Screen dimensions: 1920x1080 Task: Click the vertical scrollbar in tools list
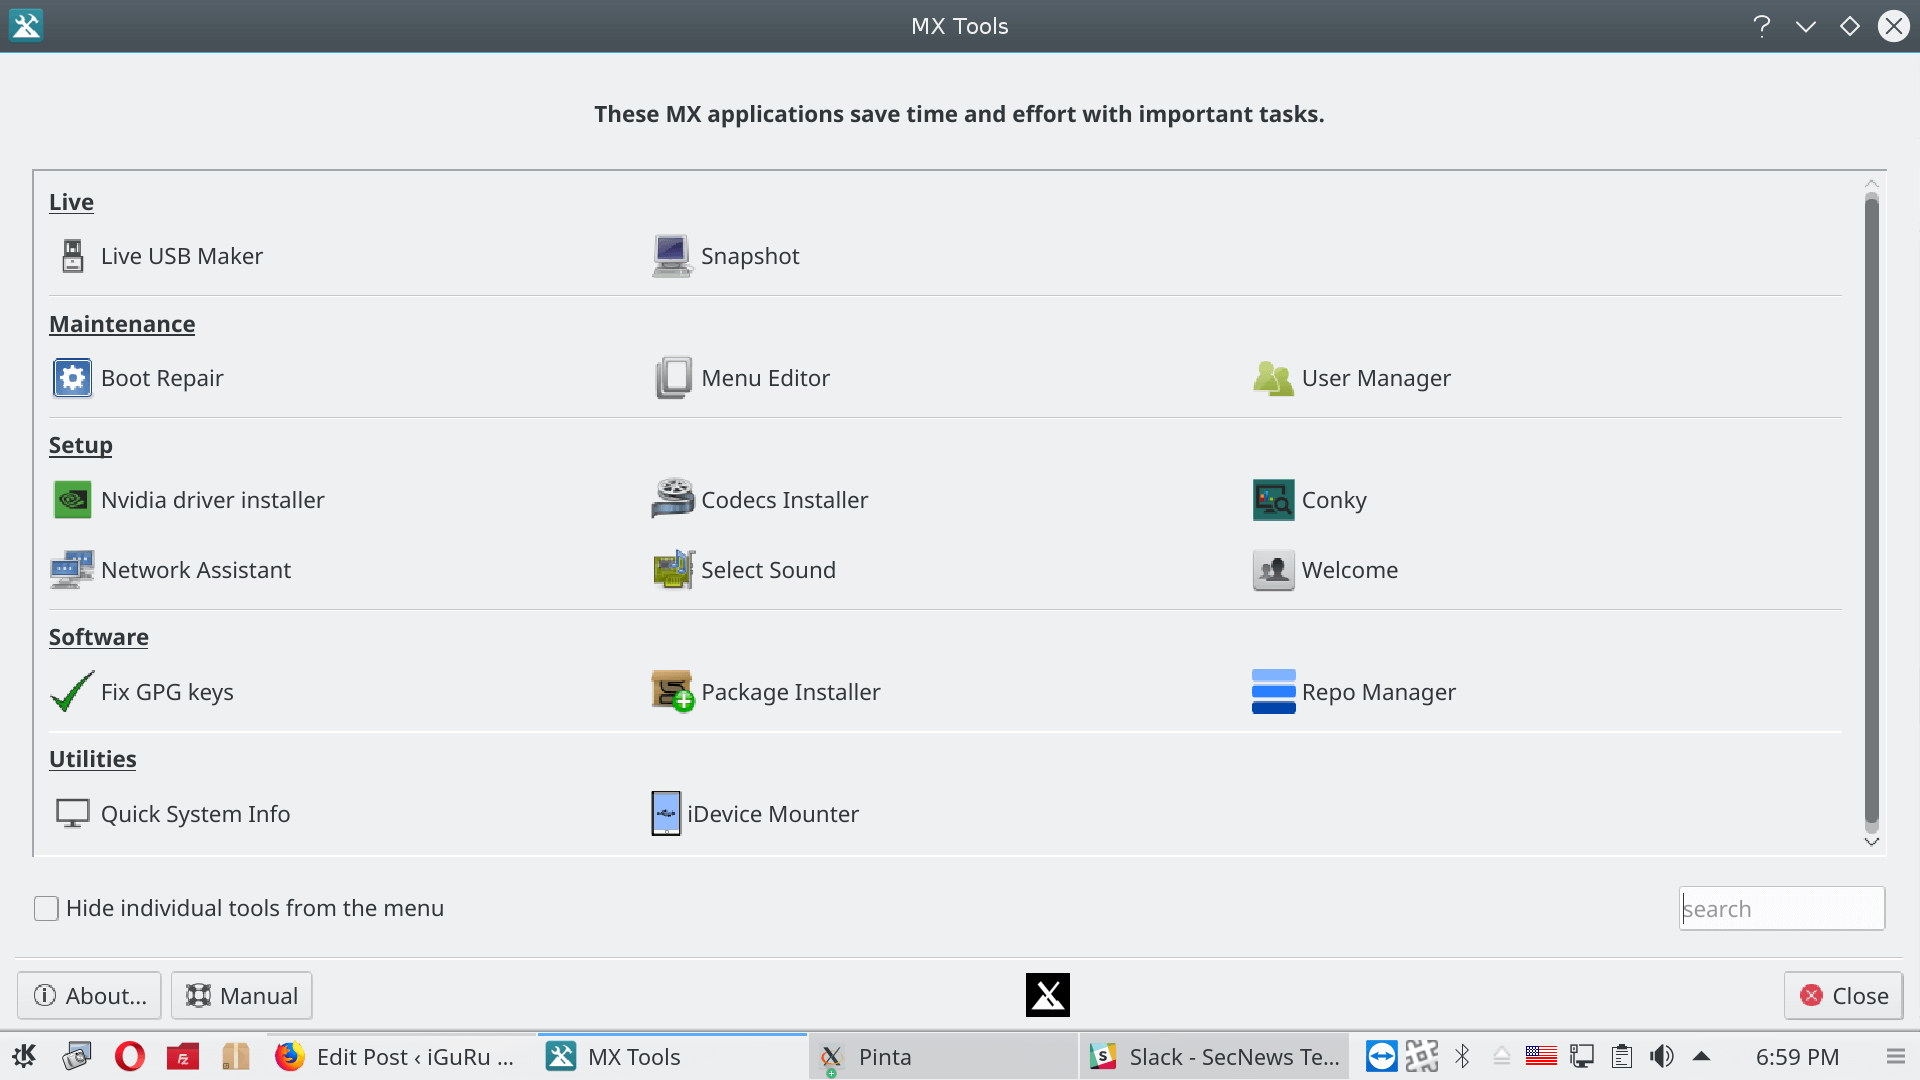pyautogui.click(x=1872, y=512)
